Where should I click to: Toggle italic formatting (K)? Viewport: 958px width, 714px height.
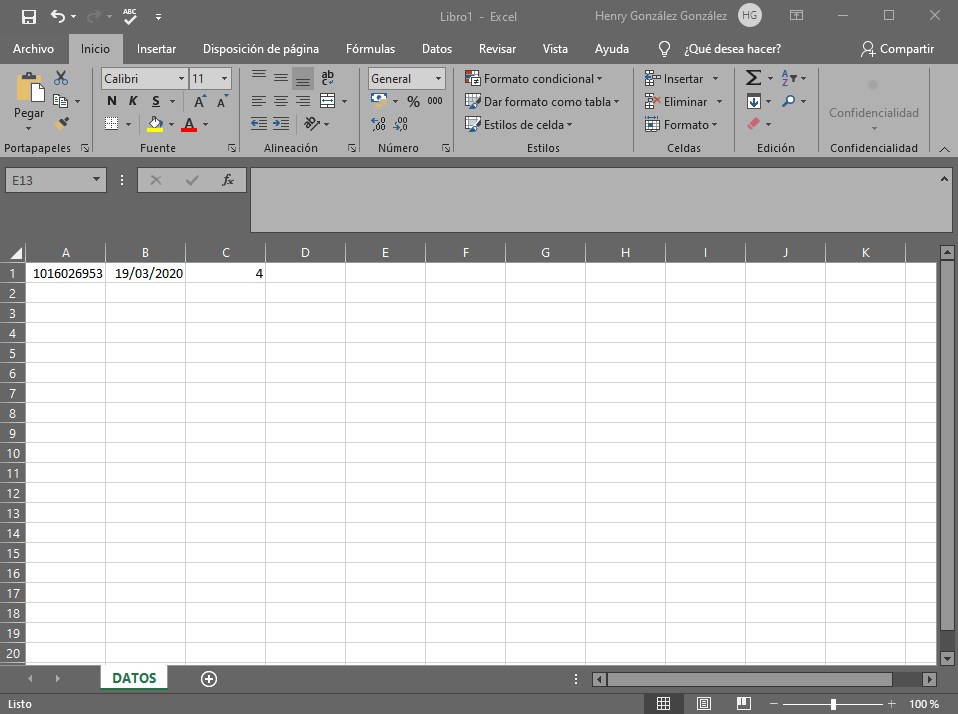click(x=133, y=102)
